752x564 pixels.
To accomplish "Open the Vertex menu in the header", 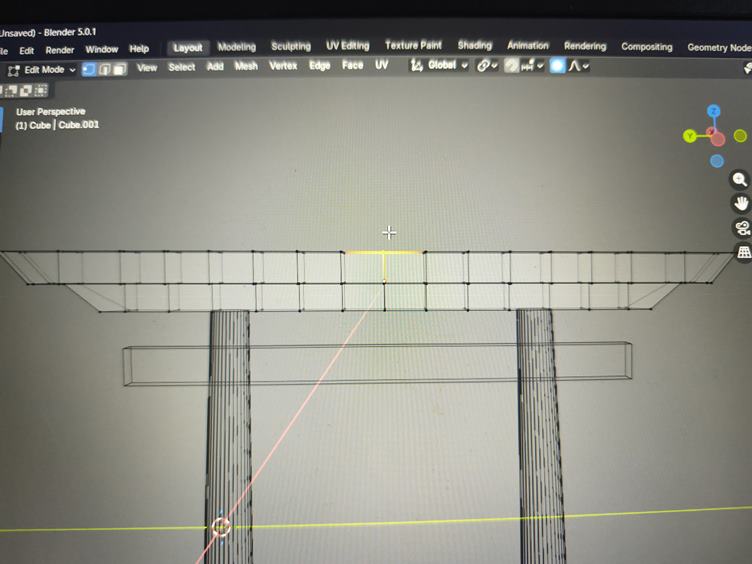I will [x=283, y=67].
